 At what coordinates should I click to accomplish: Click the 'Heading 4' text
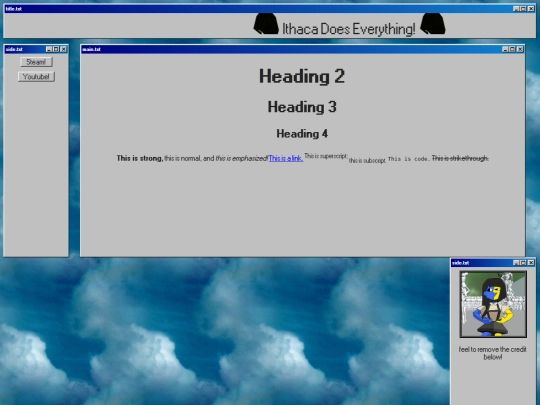(x=302, y=134)
